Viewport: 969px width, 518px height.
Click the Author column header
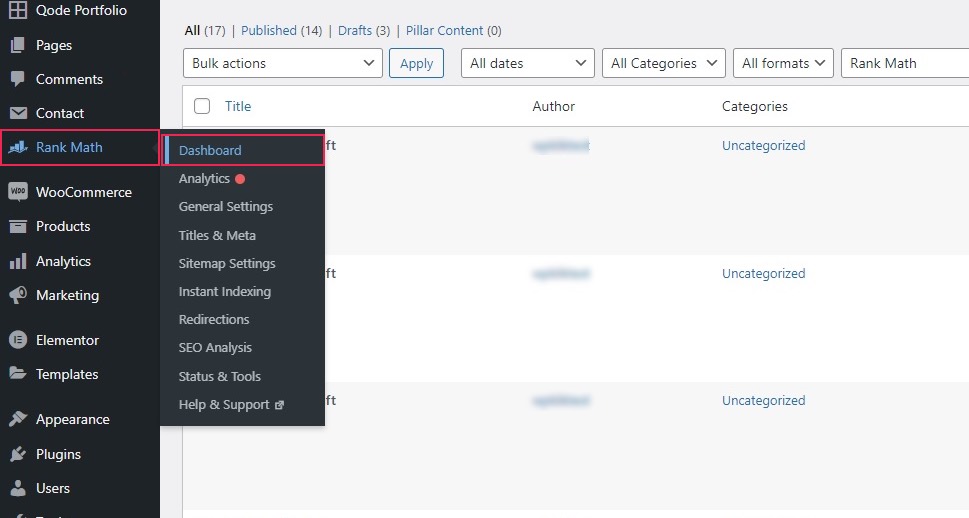[x=554, y=106]
